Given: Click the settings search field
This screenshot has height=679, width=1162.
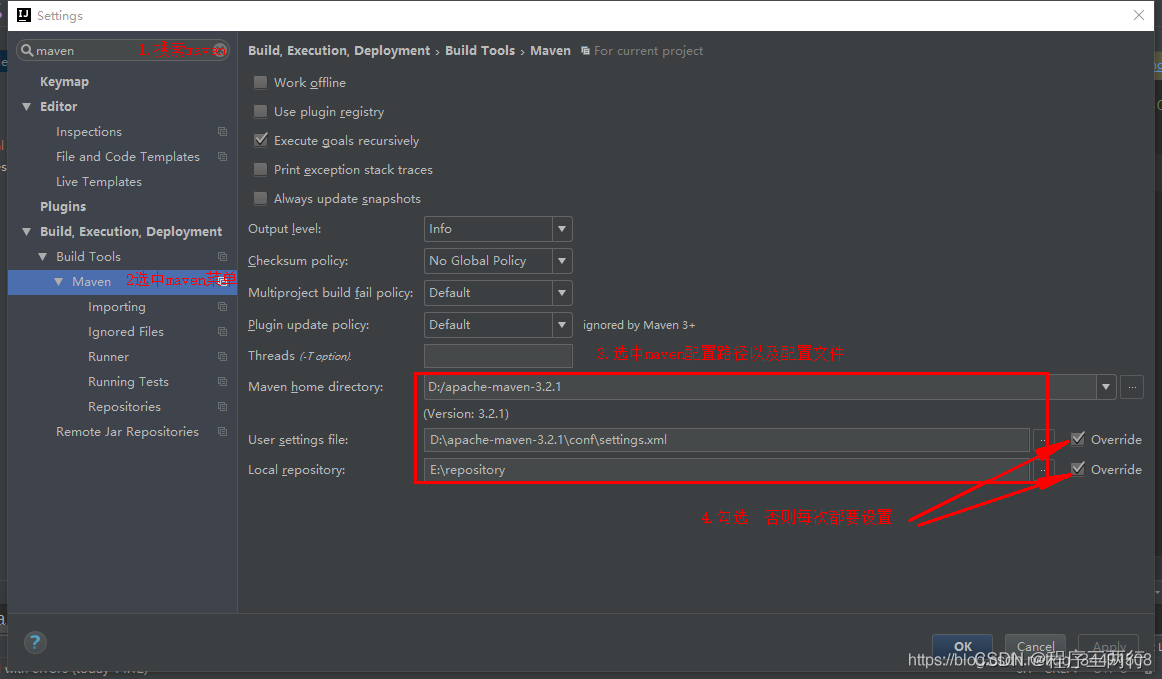Looking at the screenshot, I should (123, 50).
